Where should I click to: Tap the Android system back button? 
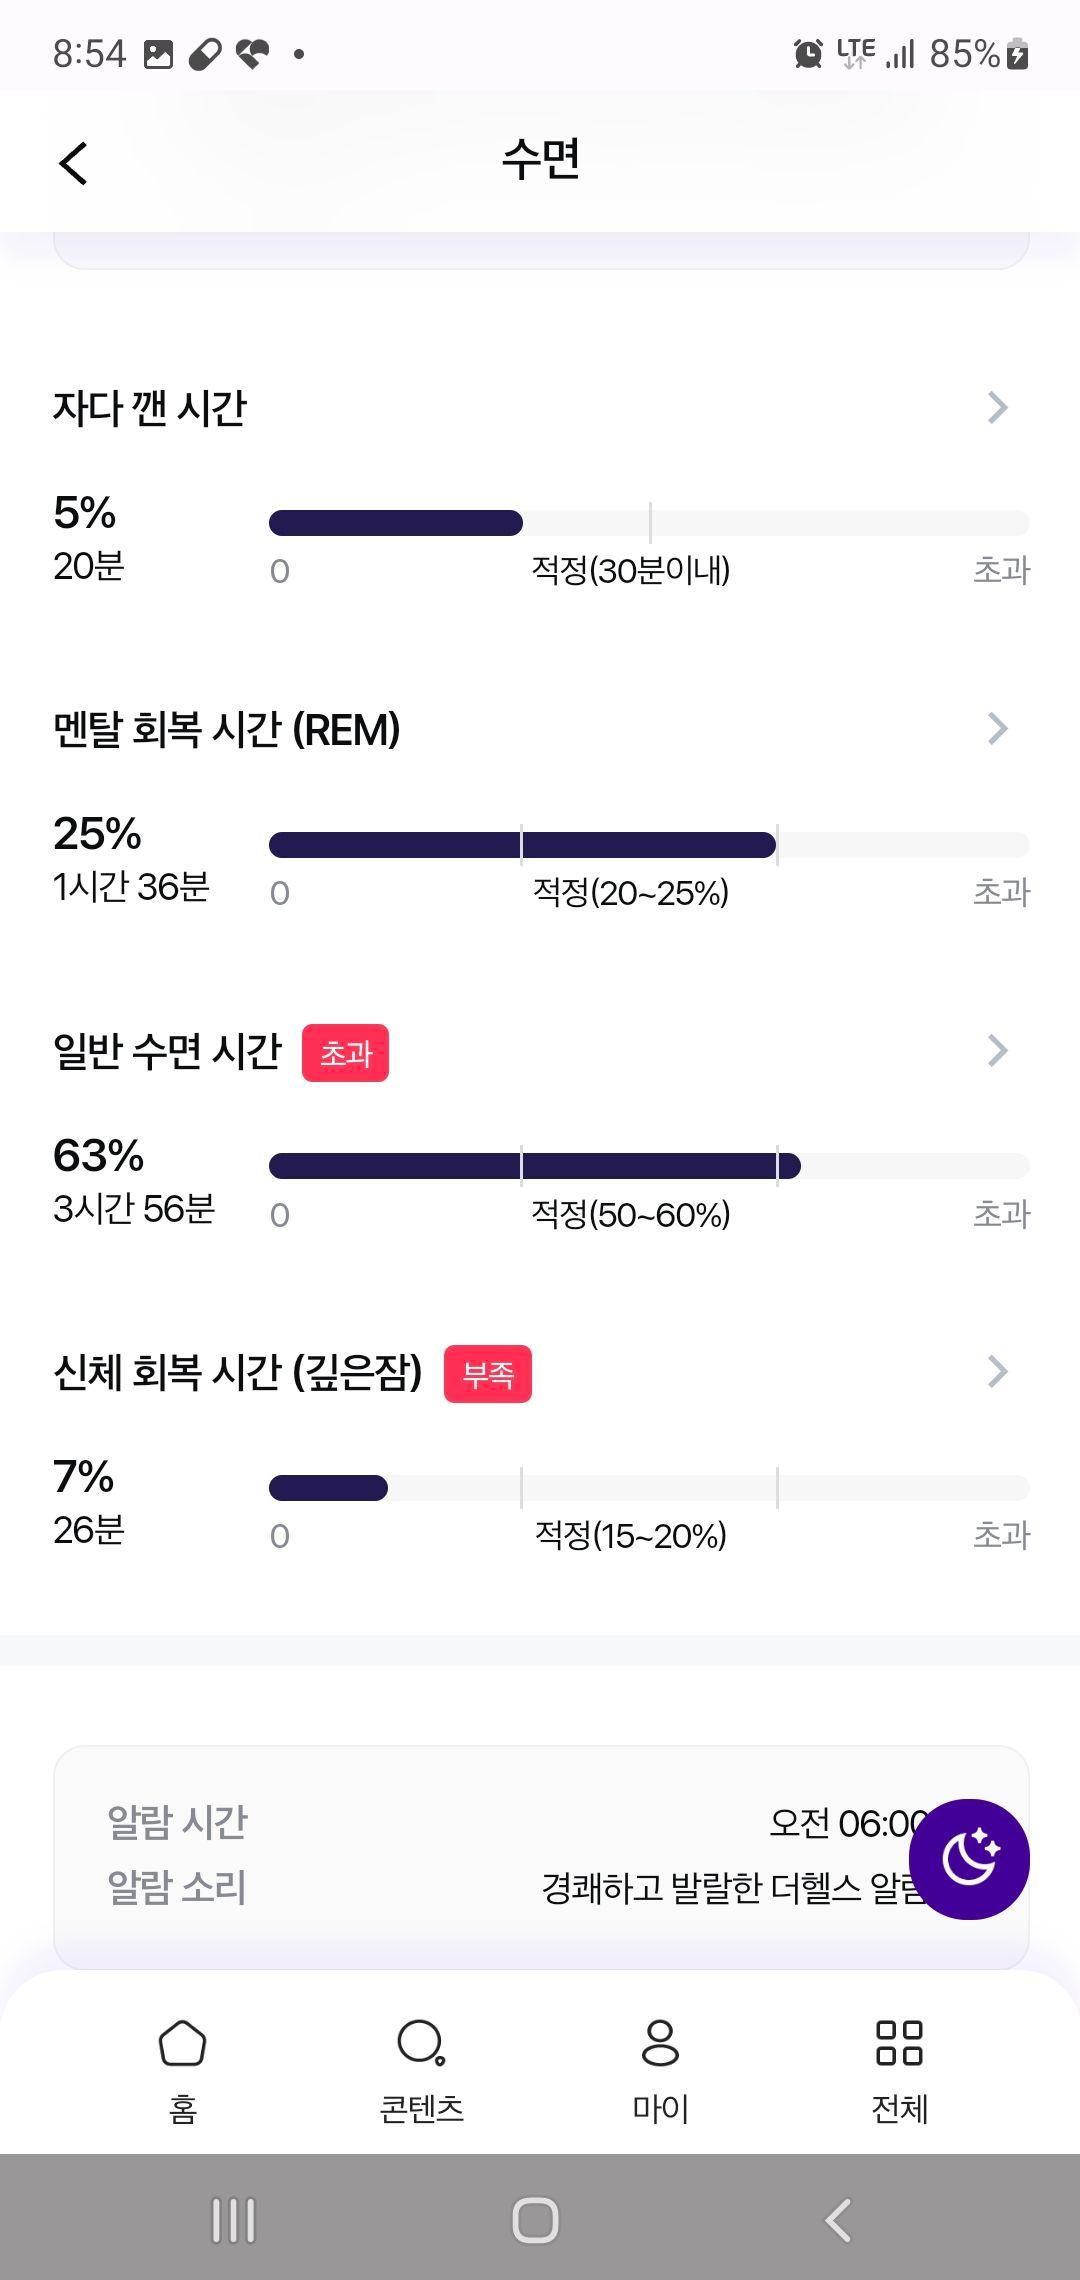[838, 2220]
